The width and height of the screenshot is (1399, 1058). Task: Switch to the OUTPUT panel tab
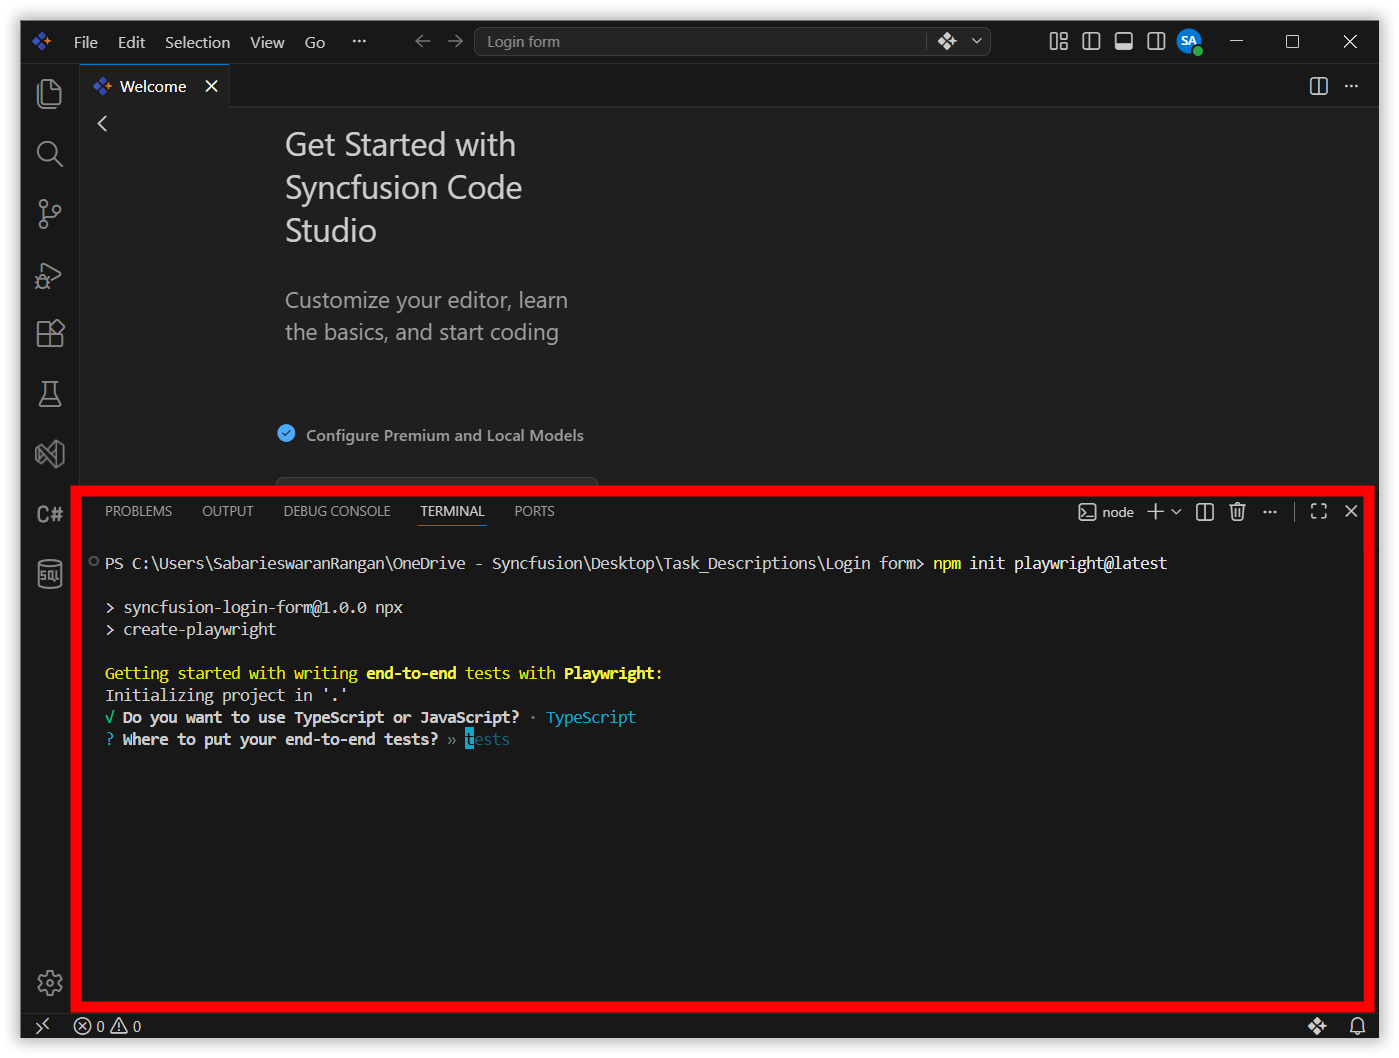coord(228,511)
